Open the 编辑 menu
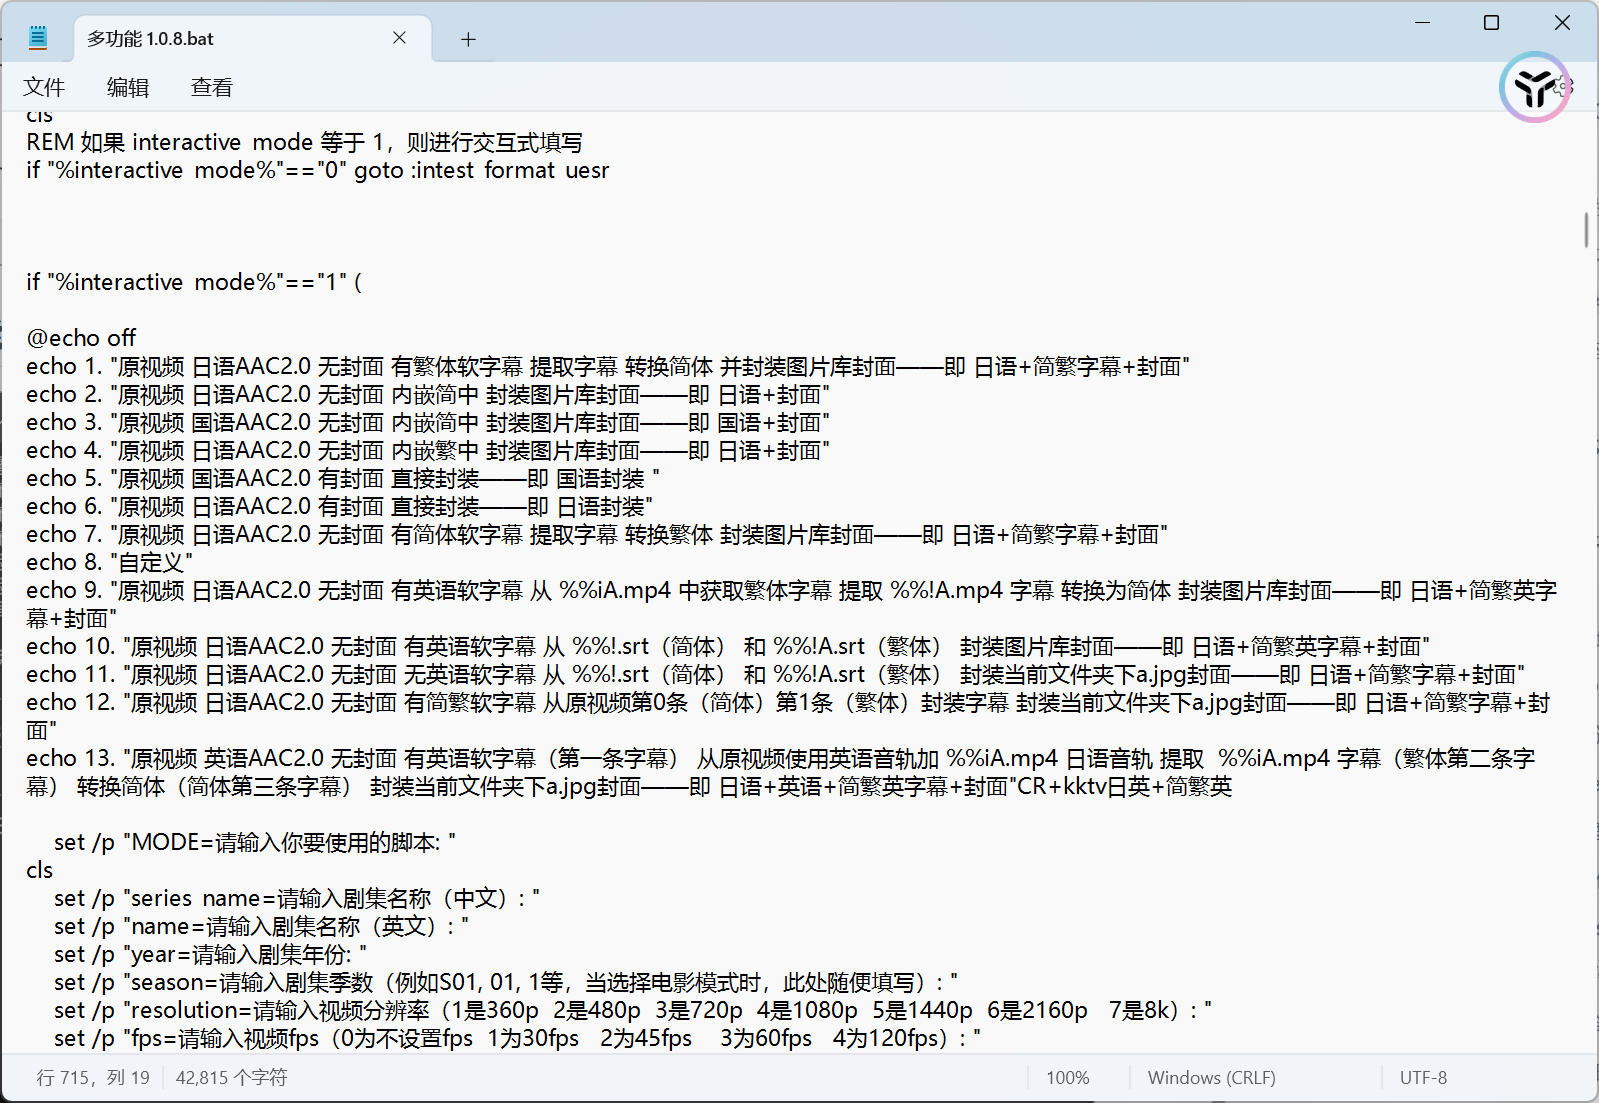This screenshot has height=1103, width=1599. (128, 88)
